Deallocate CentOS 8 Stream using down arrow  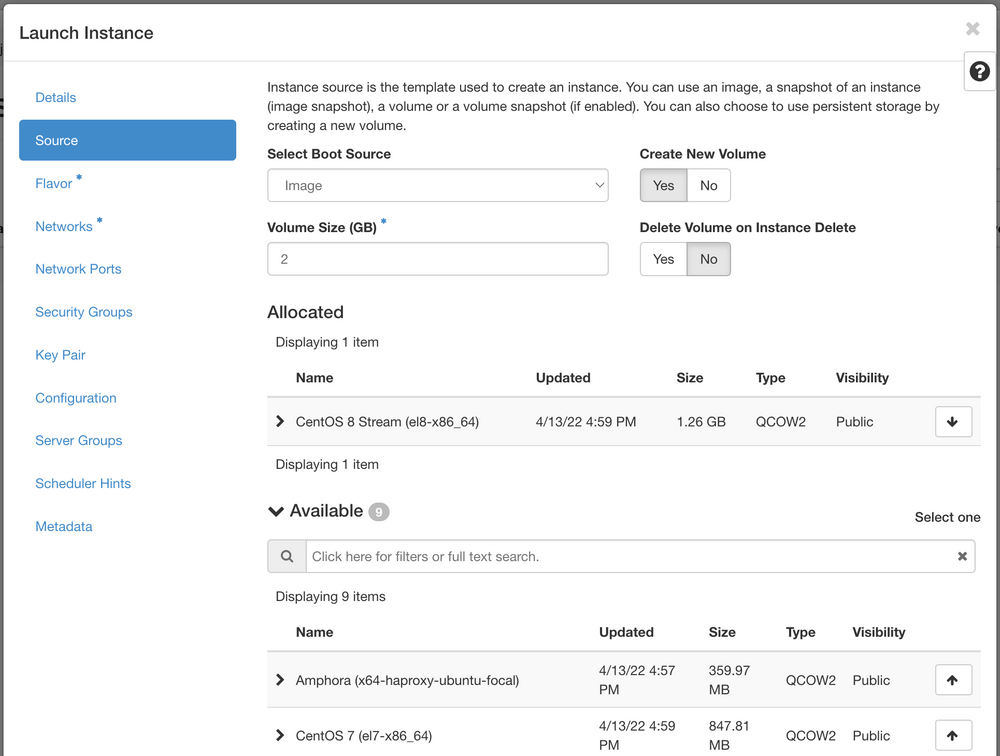click(x=953, y=421)
